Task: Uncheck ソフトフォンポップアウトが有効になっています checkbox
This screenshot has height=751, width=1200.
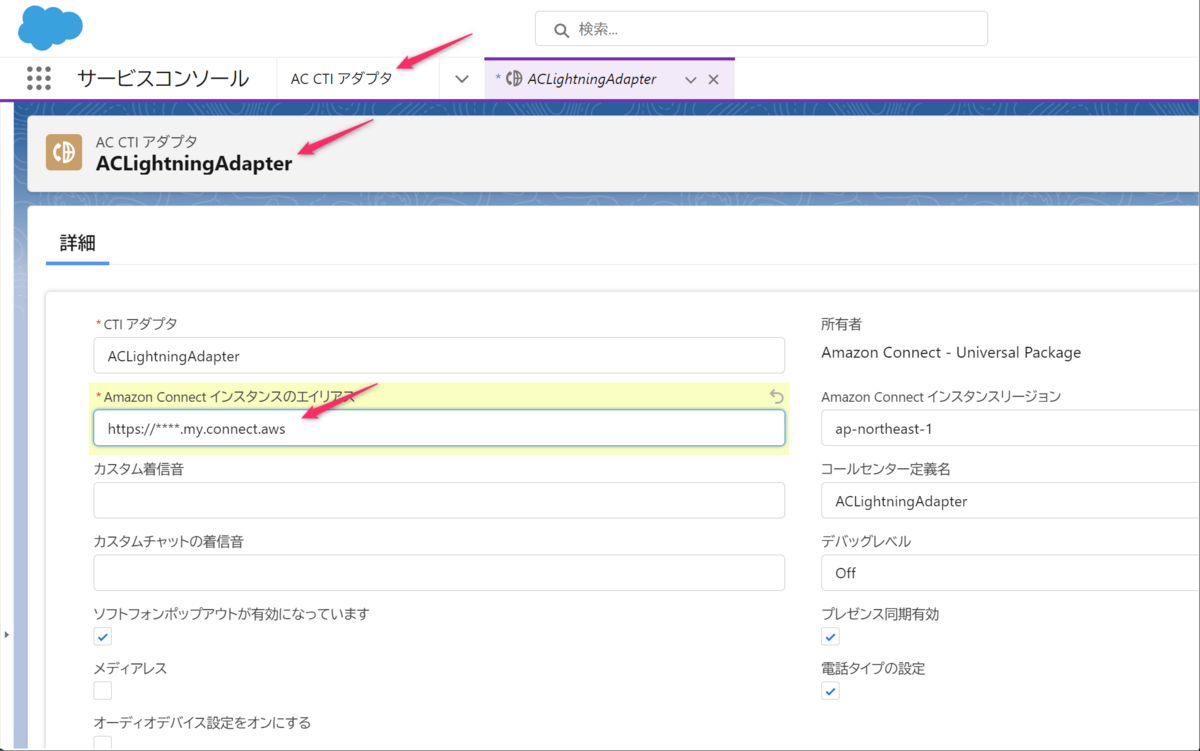Action: (103, 636)
